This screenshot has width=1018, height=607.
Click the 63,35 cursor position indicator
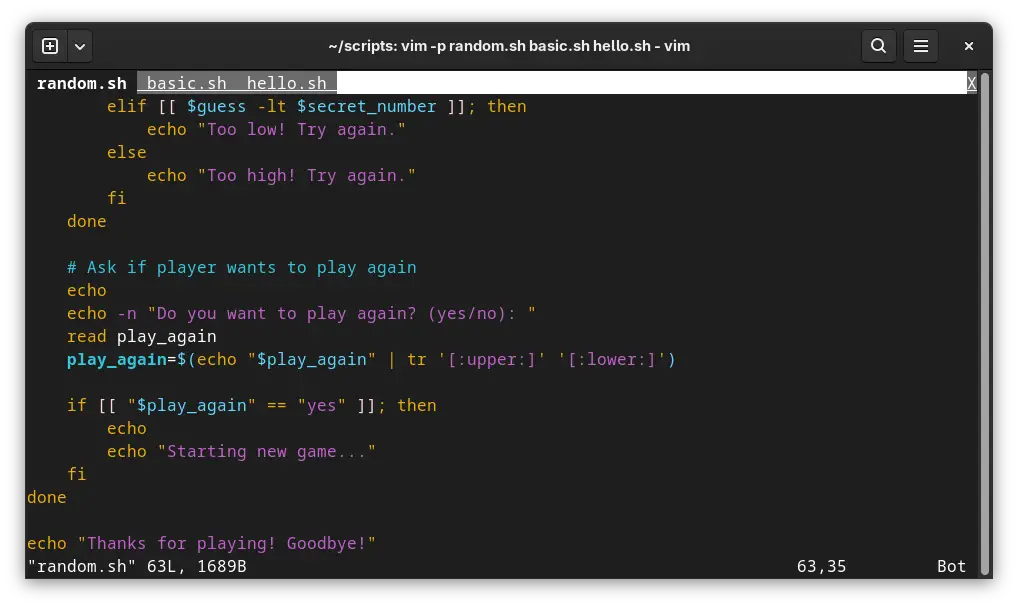tap(820, 566)
